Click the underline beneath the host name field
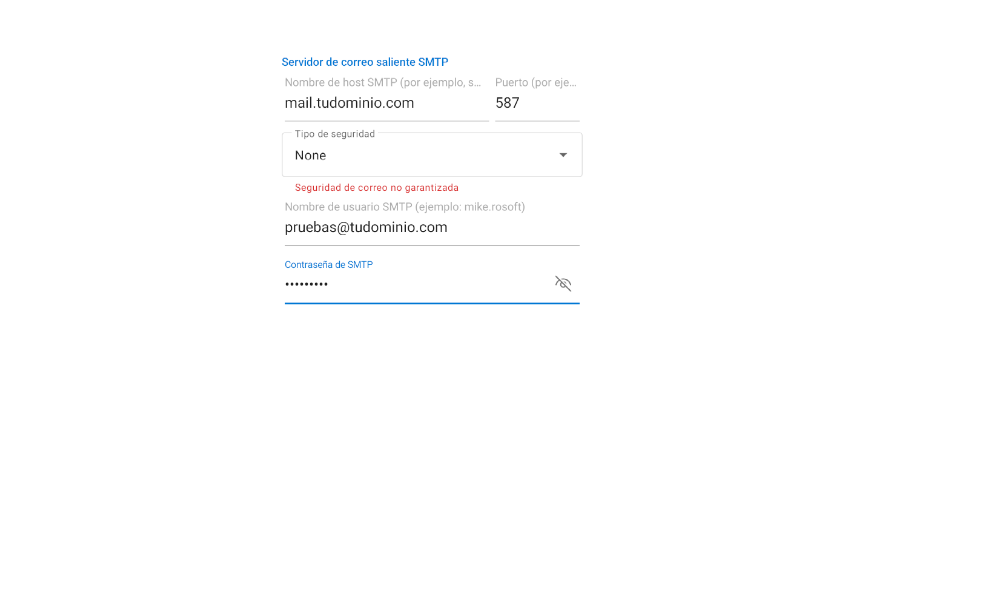The height and width of the screenshot is (600, 1000). pyautogui.click(x=386, y=121)
